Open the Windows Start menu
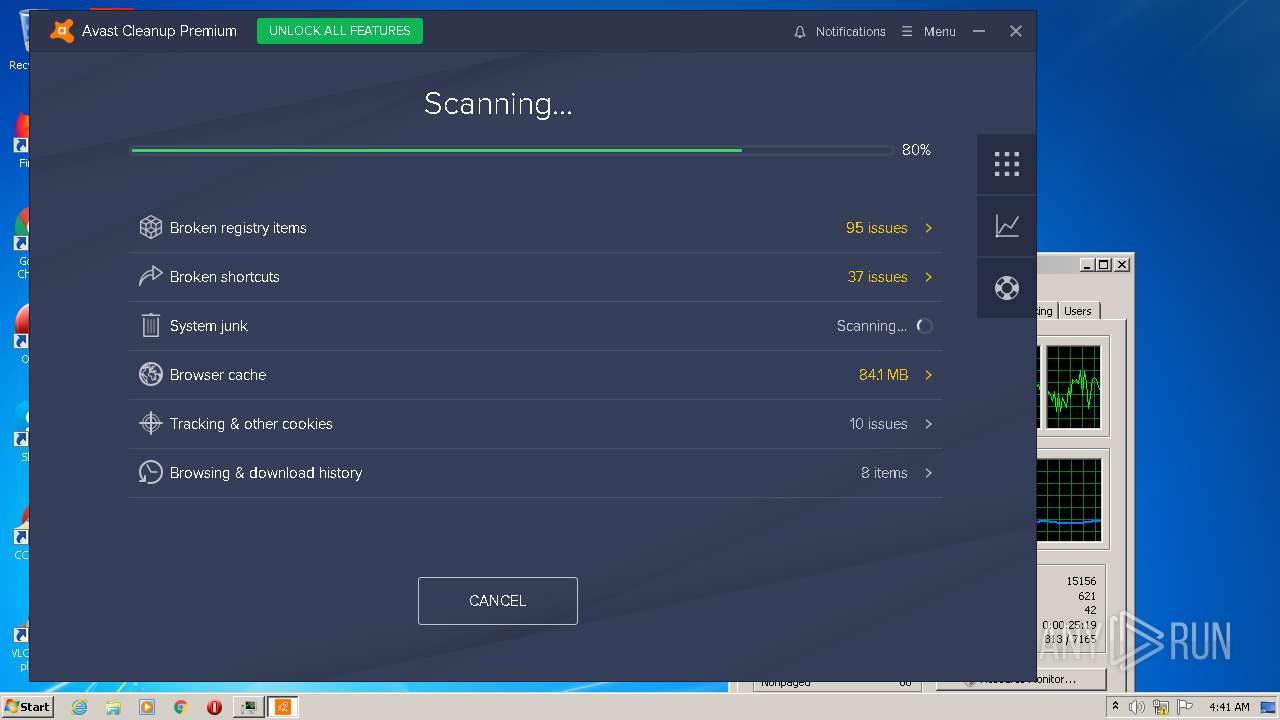The width and height of the screenshot is (1280, 720). click(x=27, y=707)
